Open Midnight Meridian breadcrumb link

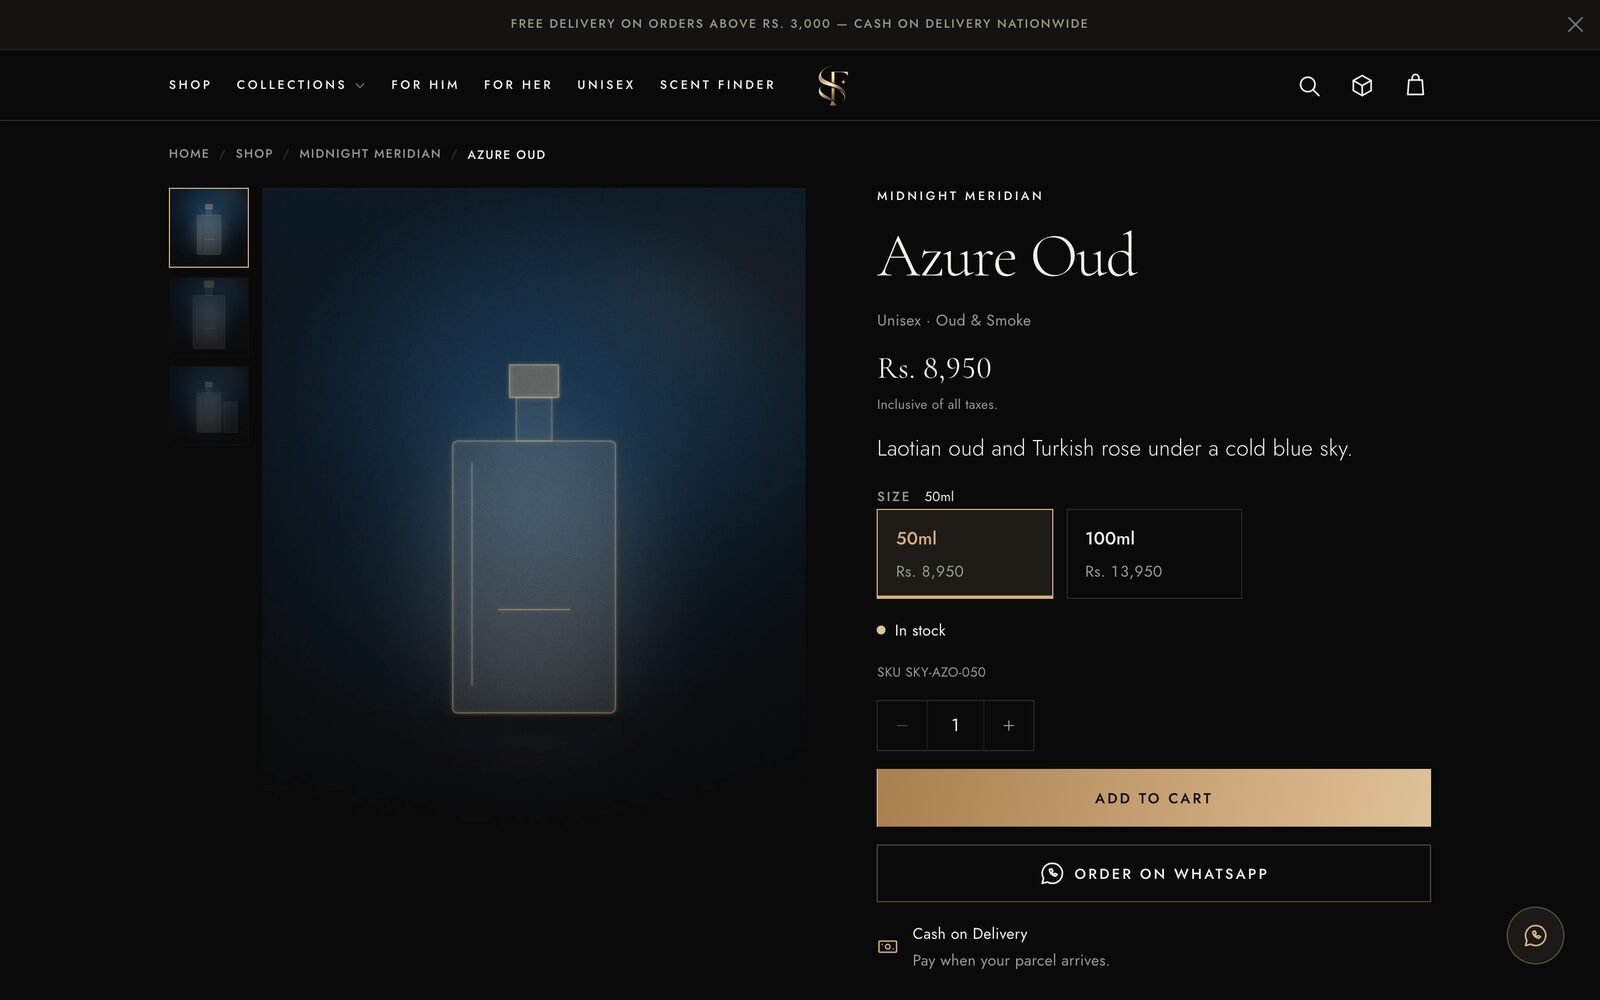[370, 154]
